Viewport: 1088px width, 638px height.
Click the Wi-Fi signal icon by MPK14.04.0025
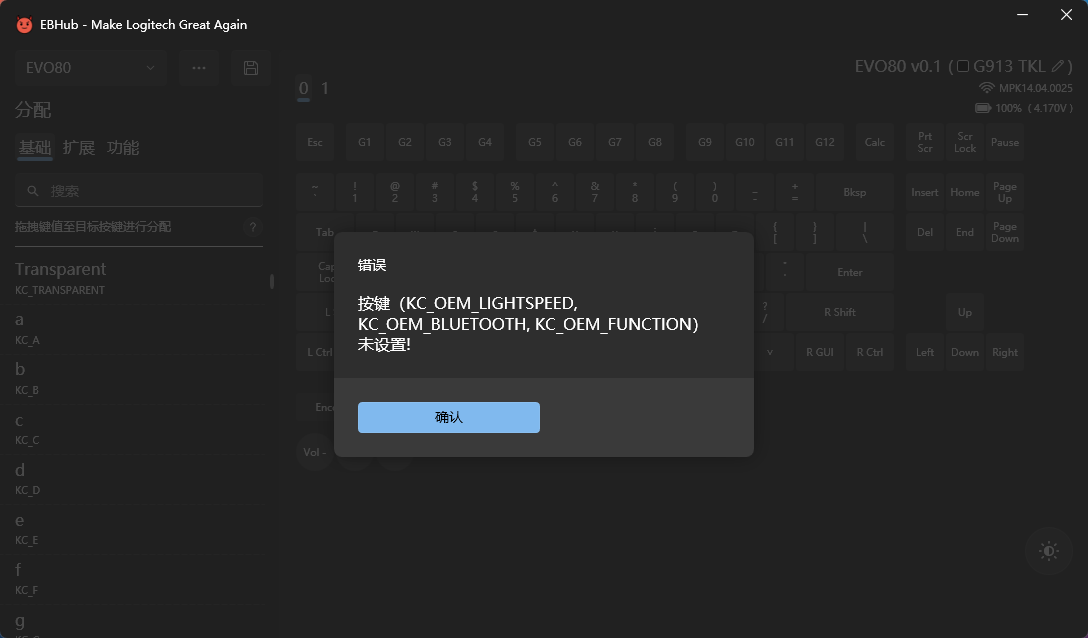(x=986, y=88)
